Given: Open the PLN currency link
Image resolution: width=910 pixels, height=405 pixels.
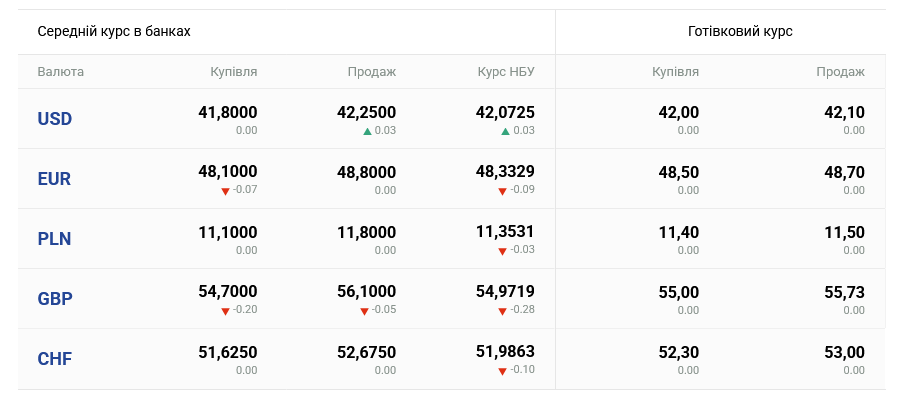Looking at the screenshot, I should point(54,239).
